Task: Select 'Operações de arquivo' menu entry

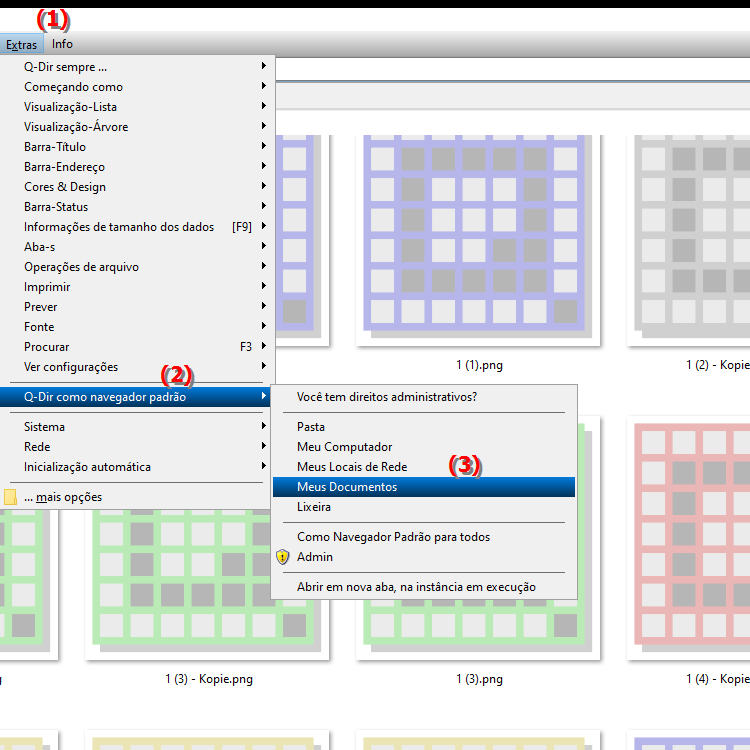Action: click(138, 267)
